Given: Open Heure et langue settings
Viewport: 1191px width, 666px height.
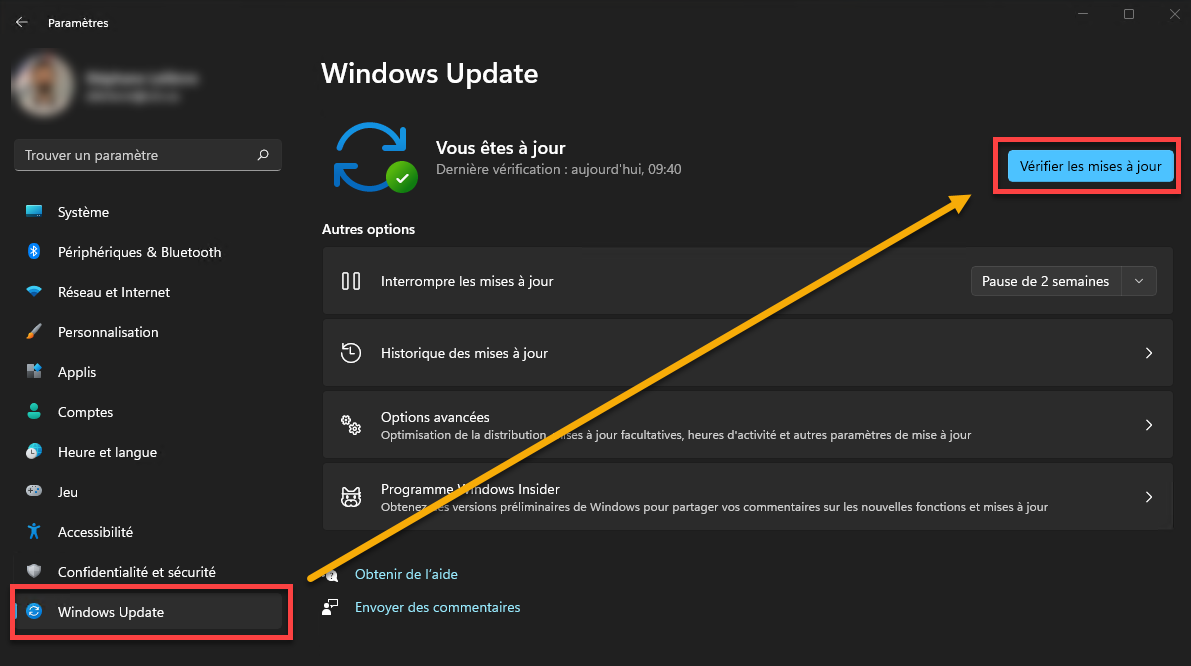Looking at the screenshot, I should pyautogui.click(x=148, y=452).
